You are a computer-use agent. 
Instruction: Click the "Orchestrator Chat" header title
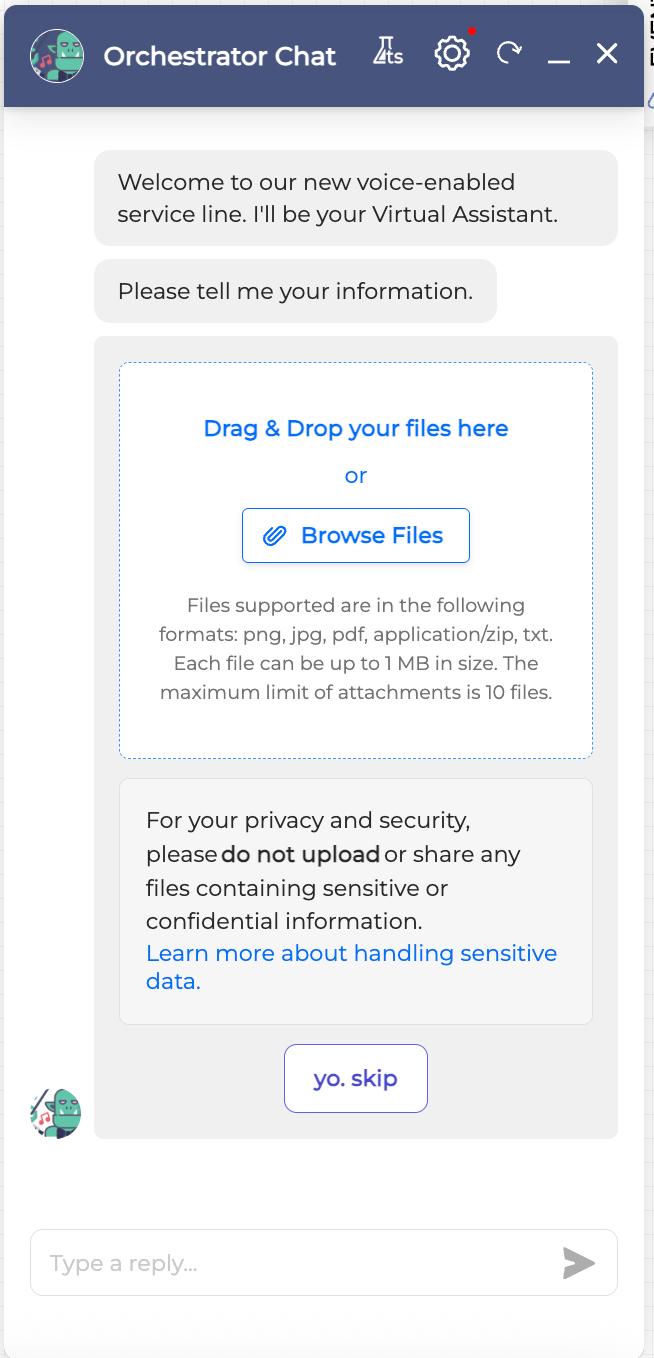[220, 56]
